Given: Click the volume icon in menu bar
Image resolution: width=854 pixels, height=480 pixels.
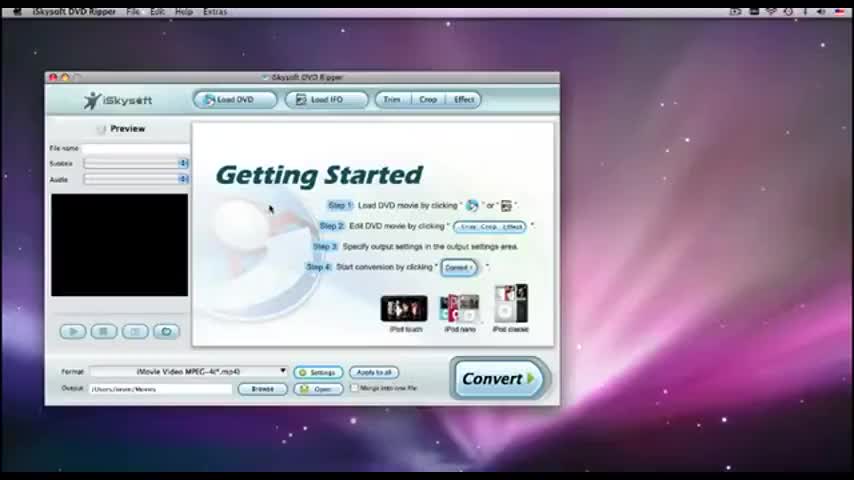Looking at the screenshot, I should [821, 11].
